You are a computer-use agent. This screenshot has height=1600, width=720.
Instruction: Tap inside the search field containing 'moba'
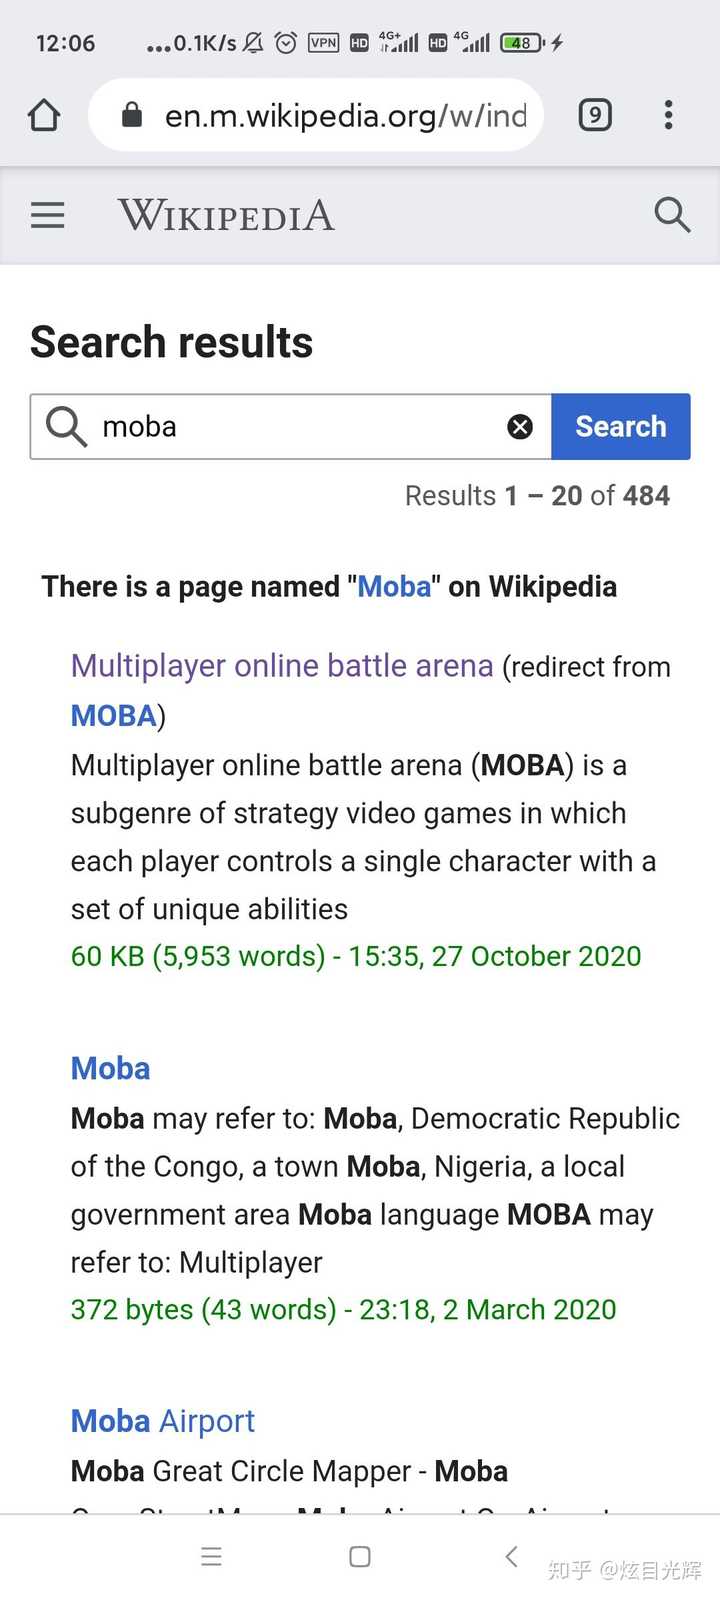pos(250,426)
